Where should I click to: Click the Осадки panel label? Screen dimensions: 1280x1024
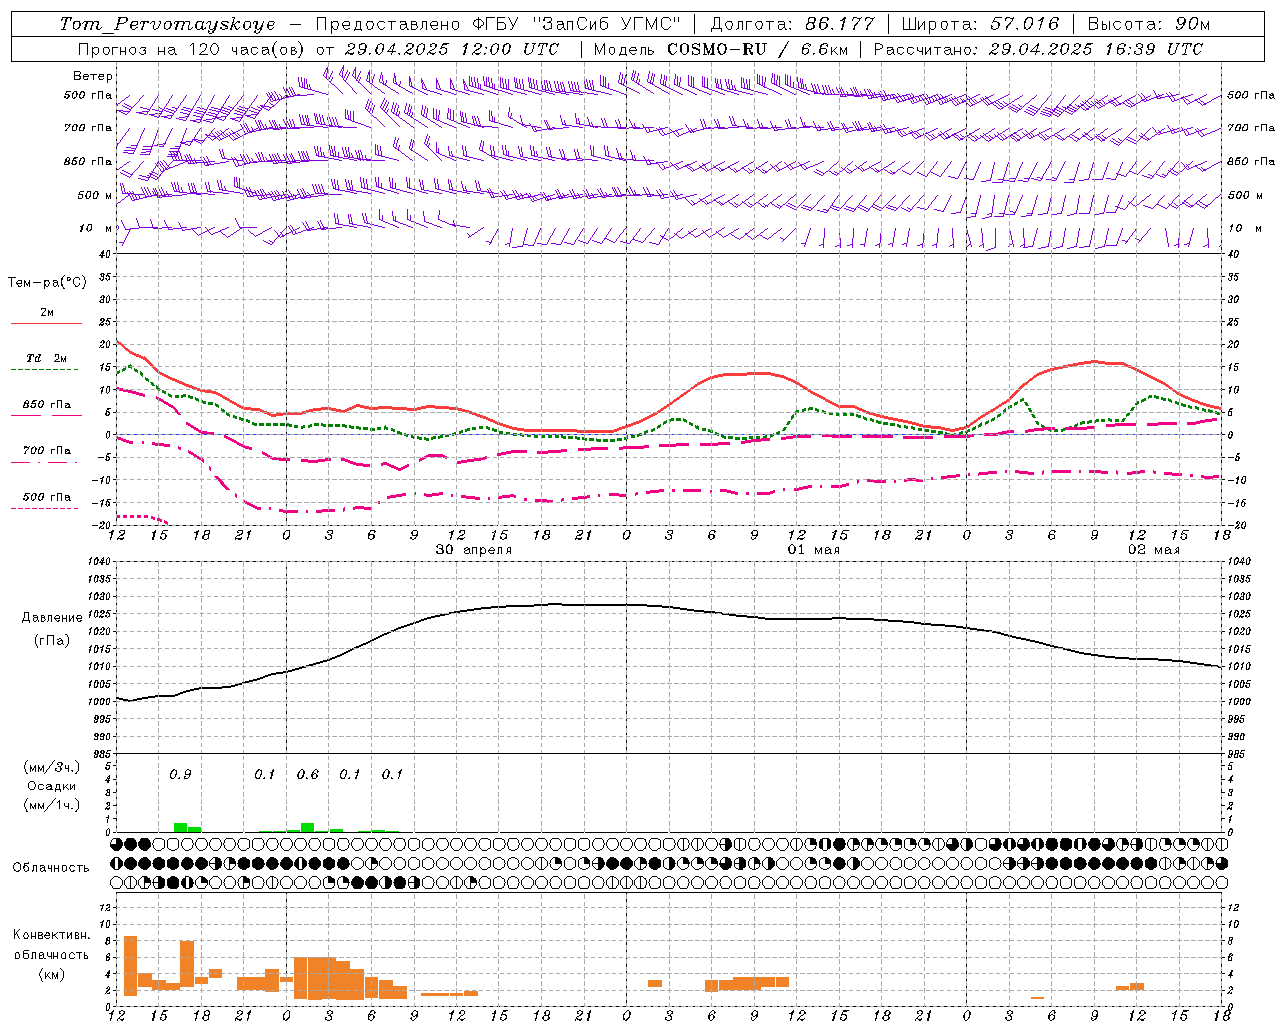coord(51,786)
